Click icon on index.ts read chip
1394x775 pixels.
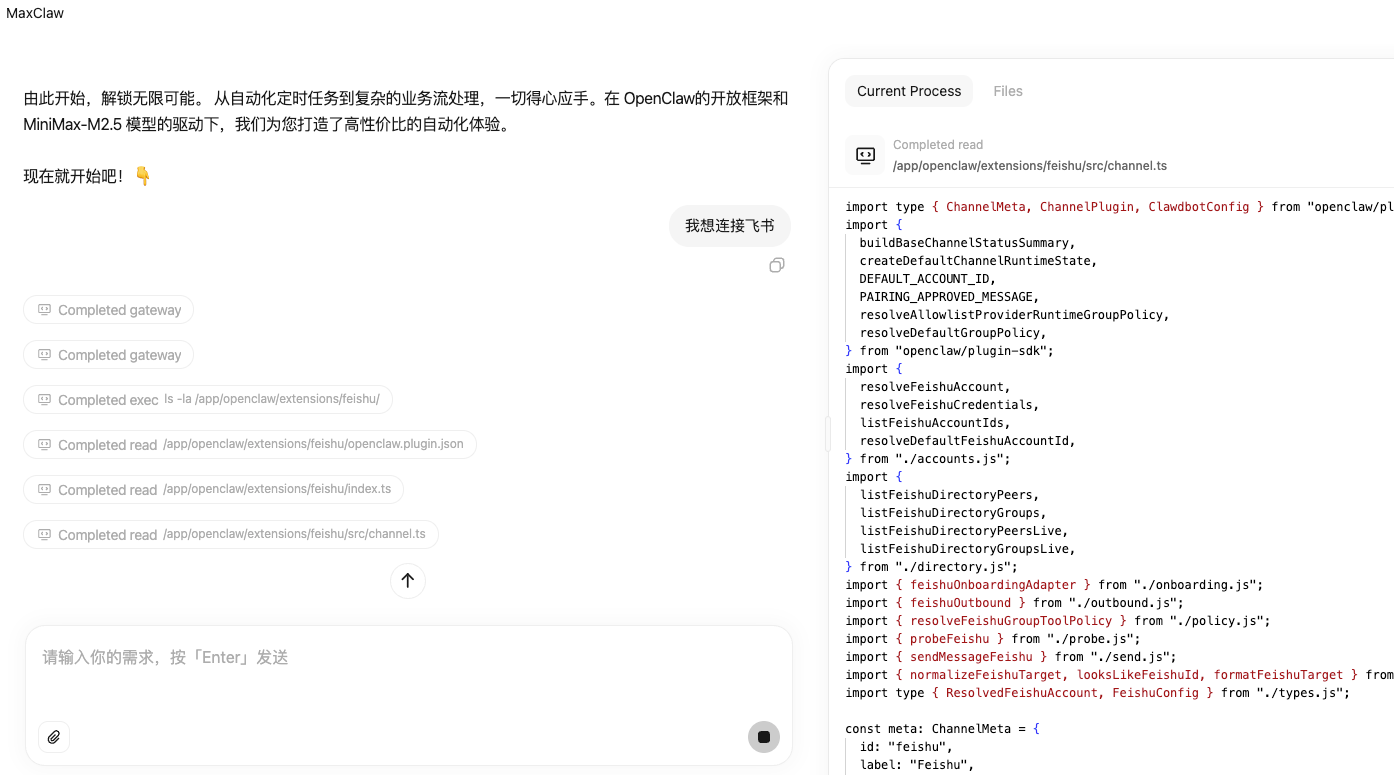point(44,490)
